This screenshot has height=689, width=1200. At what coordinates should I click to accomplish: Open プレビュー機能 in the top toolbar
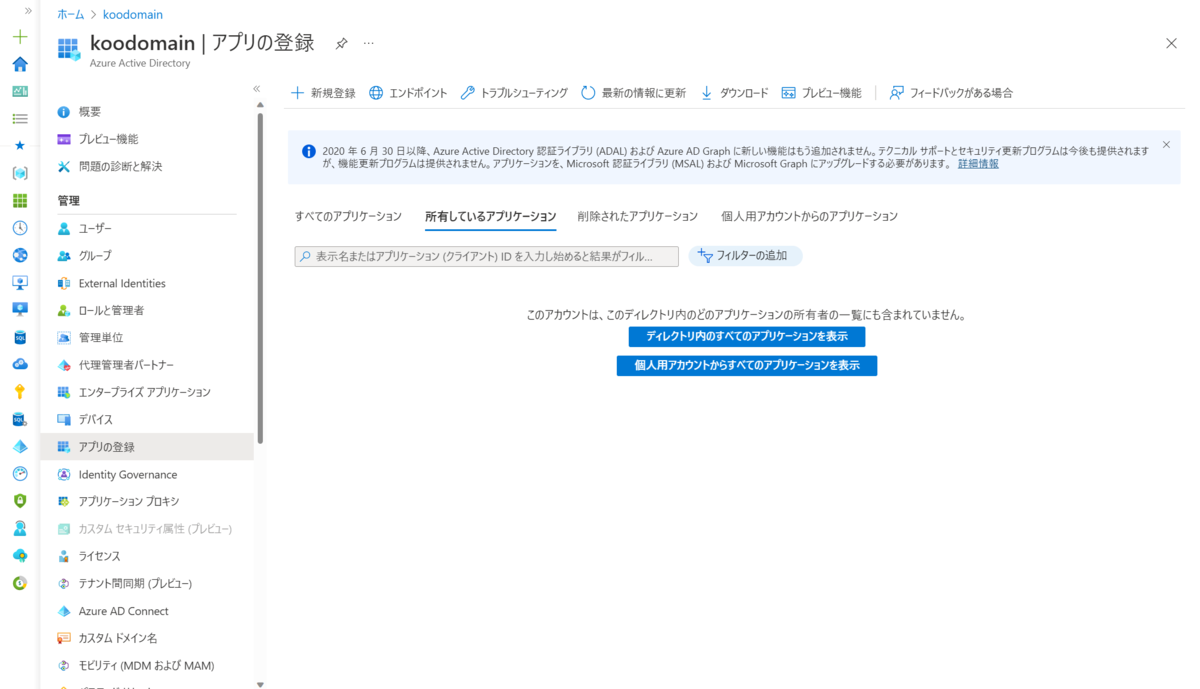click(x=821, y=93)
